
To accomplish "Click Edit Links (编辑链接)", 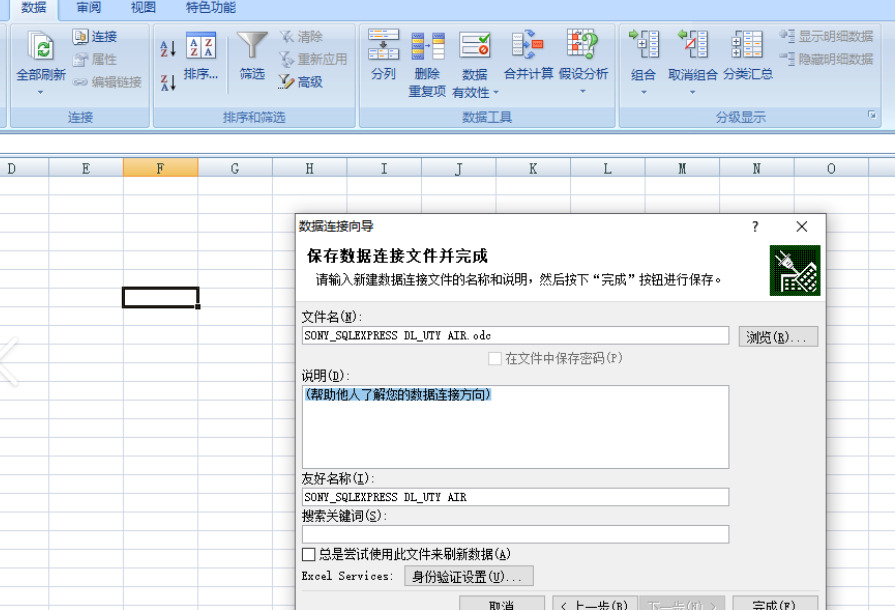I will pyautogui.click(x=107, y=82).
